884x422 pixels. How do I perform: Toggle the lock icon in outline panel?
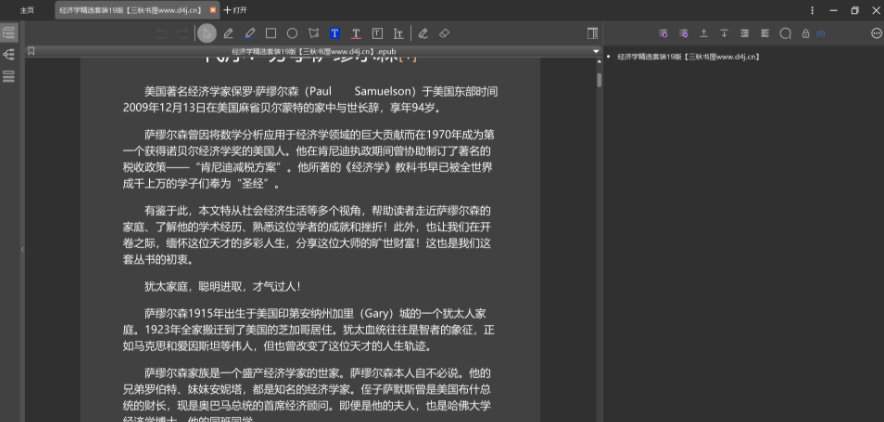click(x=806, y=34)
